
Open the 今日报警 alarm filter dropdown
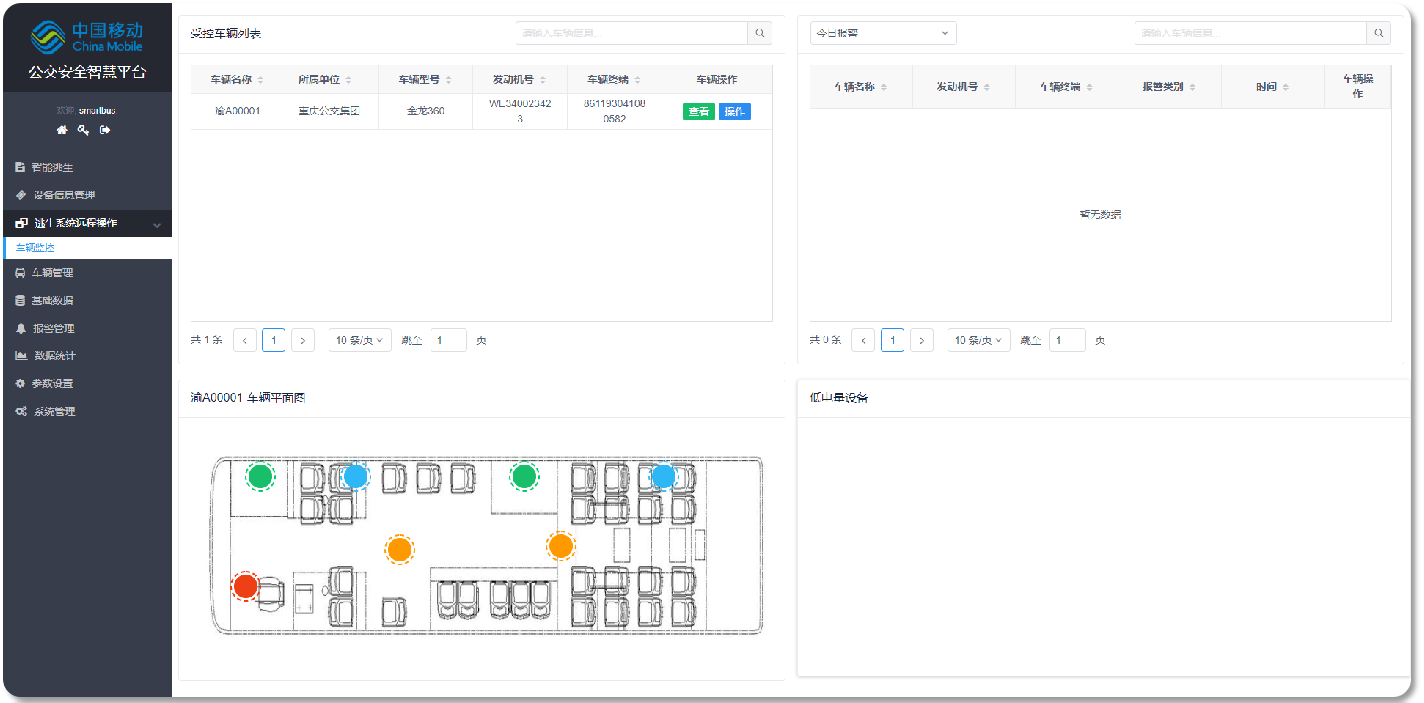pos(882,33)
